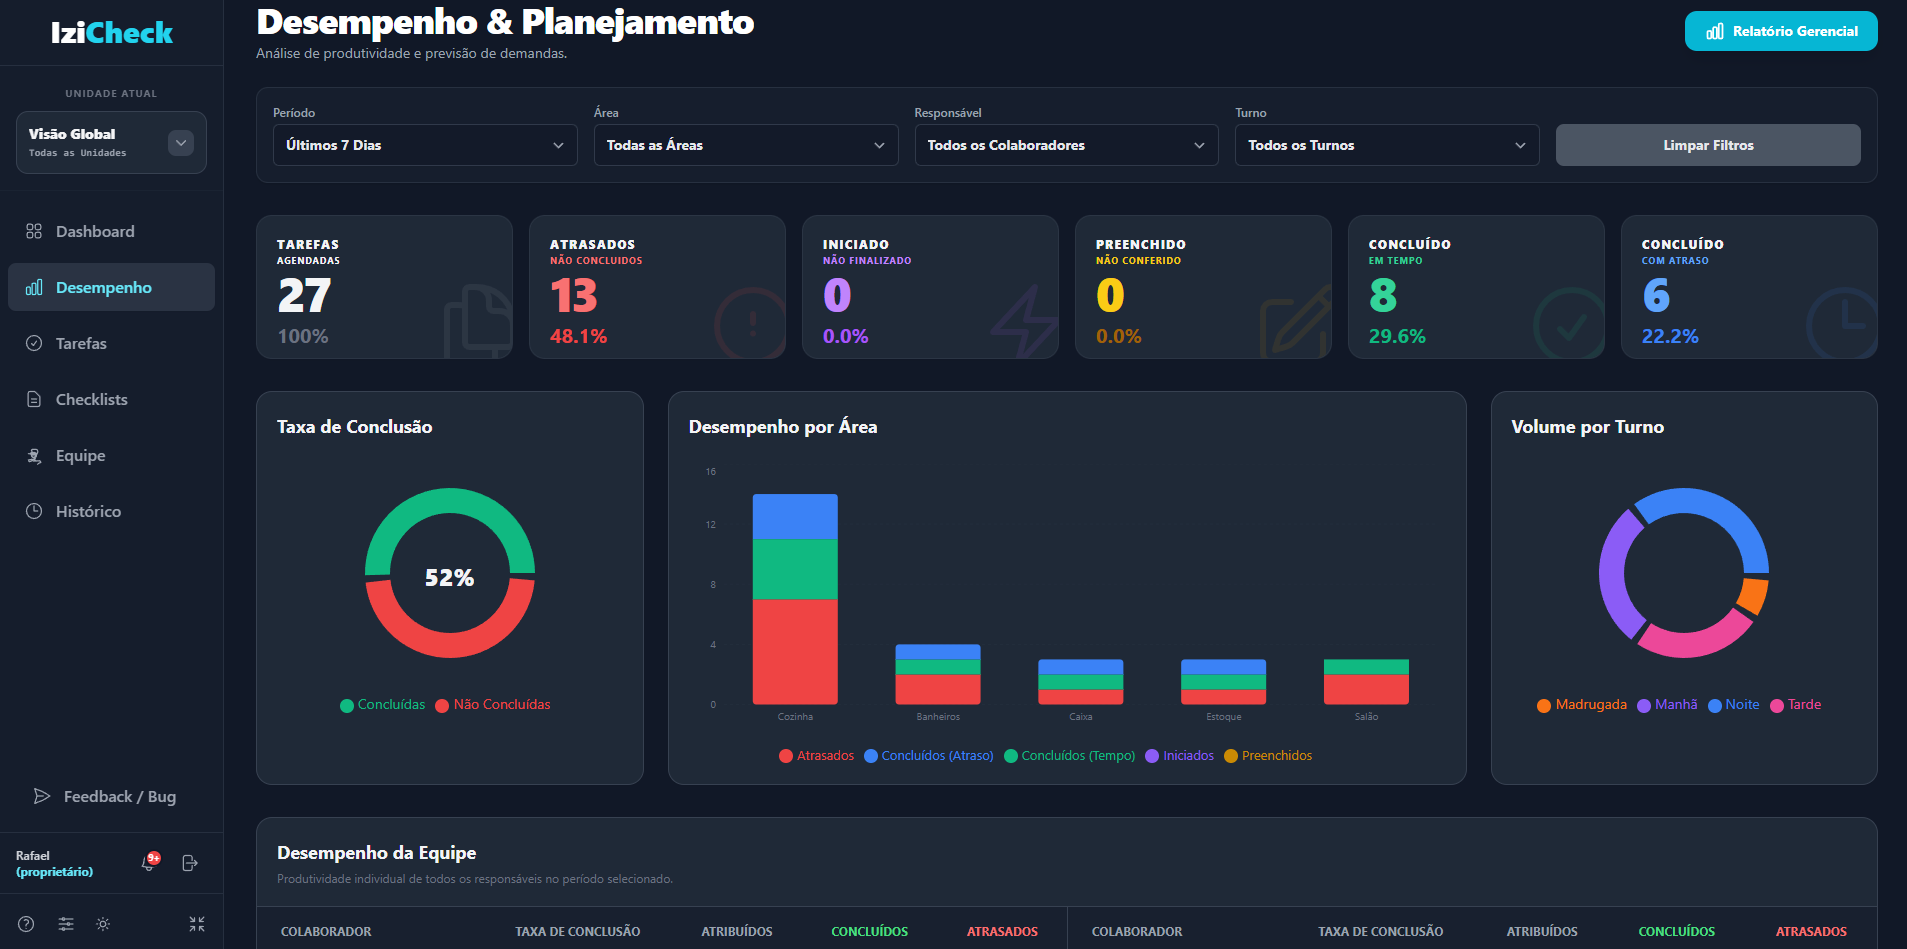Open notifications bell with 9+ badge

(x=150, y=862)
